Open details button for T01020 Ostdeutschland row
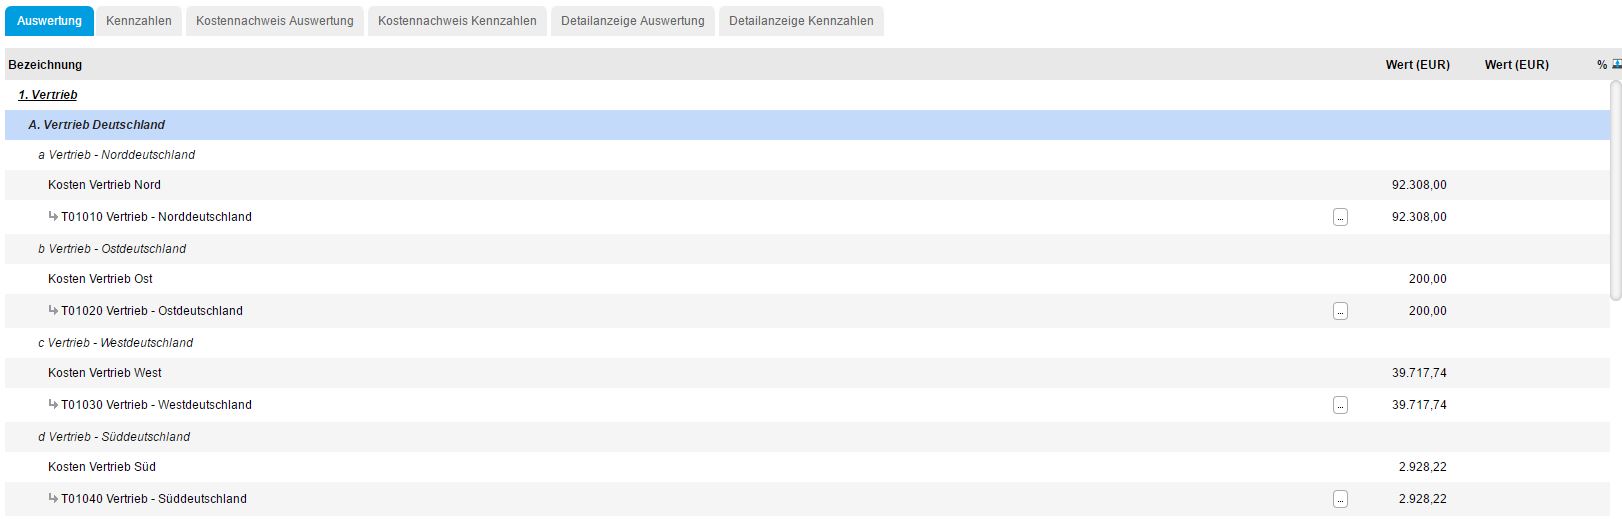The width and height of the screenshot is (1622, 519). pyautogui.click(x=1340, y=311)
